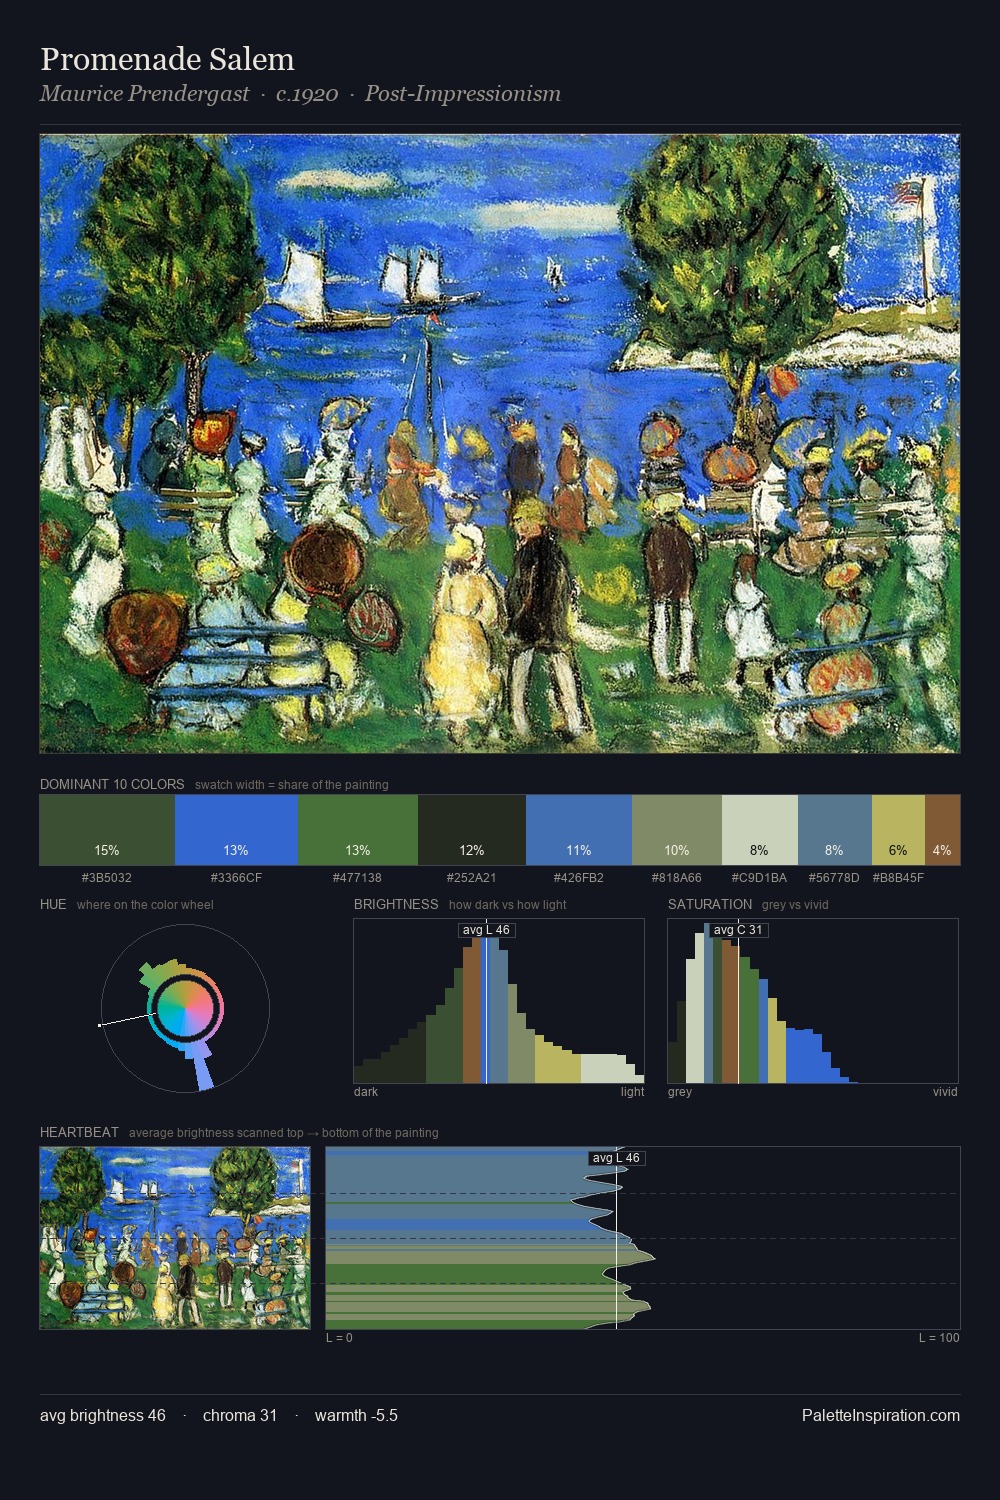Image resolution: width=1000 pixels, height=1500 pixels.
Task: Click the olive 10% swatch #818A66
Action: [677, 830]
